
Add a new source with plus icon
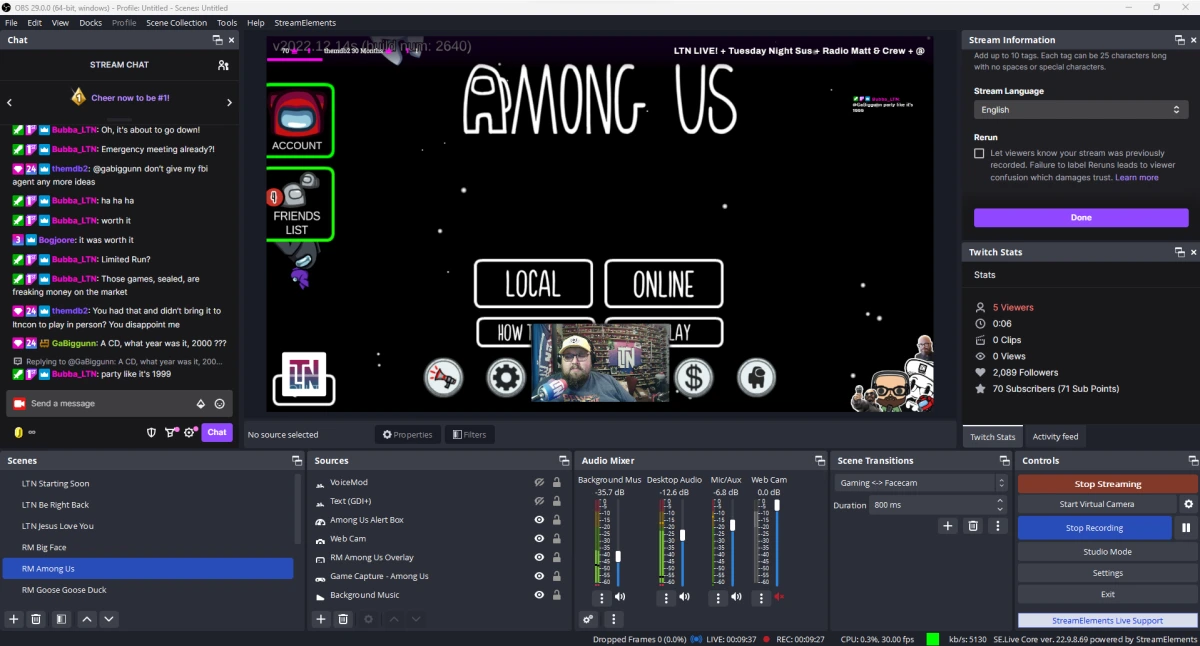(x=321, y=619)
